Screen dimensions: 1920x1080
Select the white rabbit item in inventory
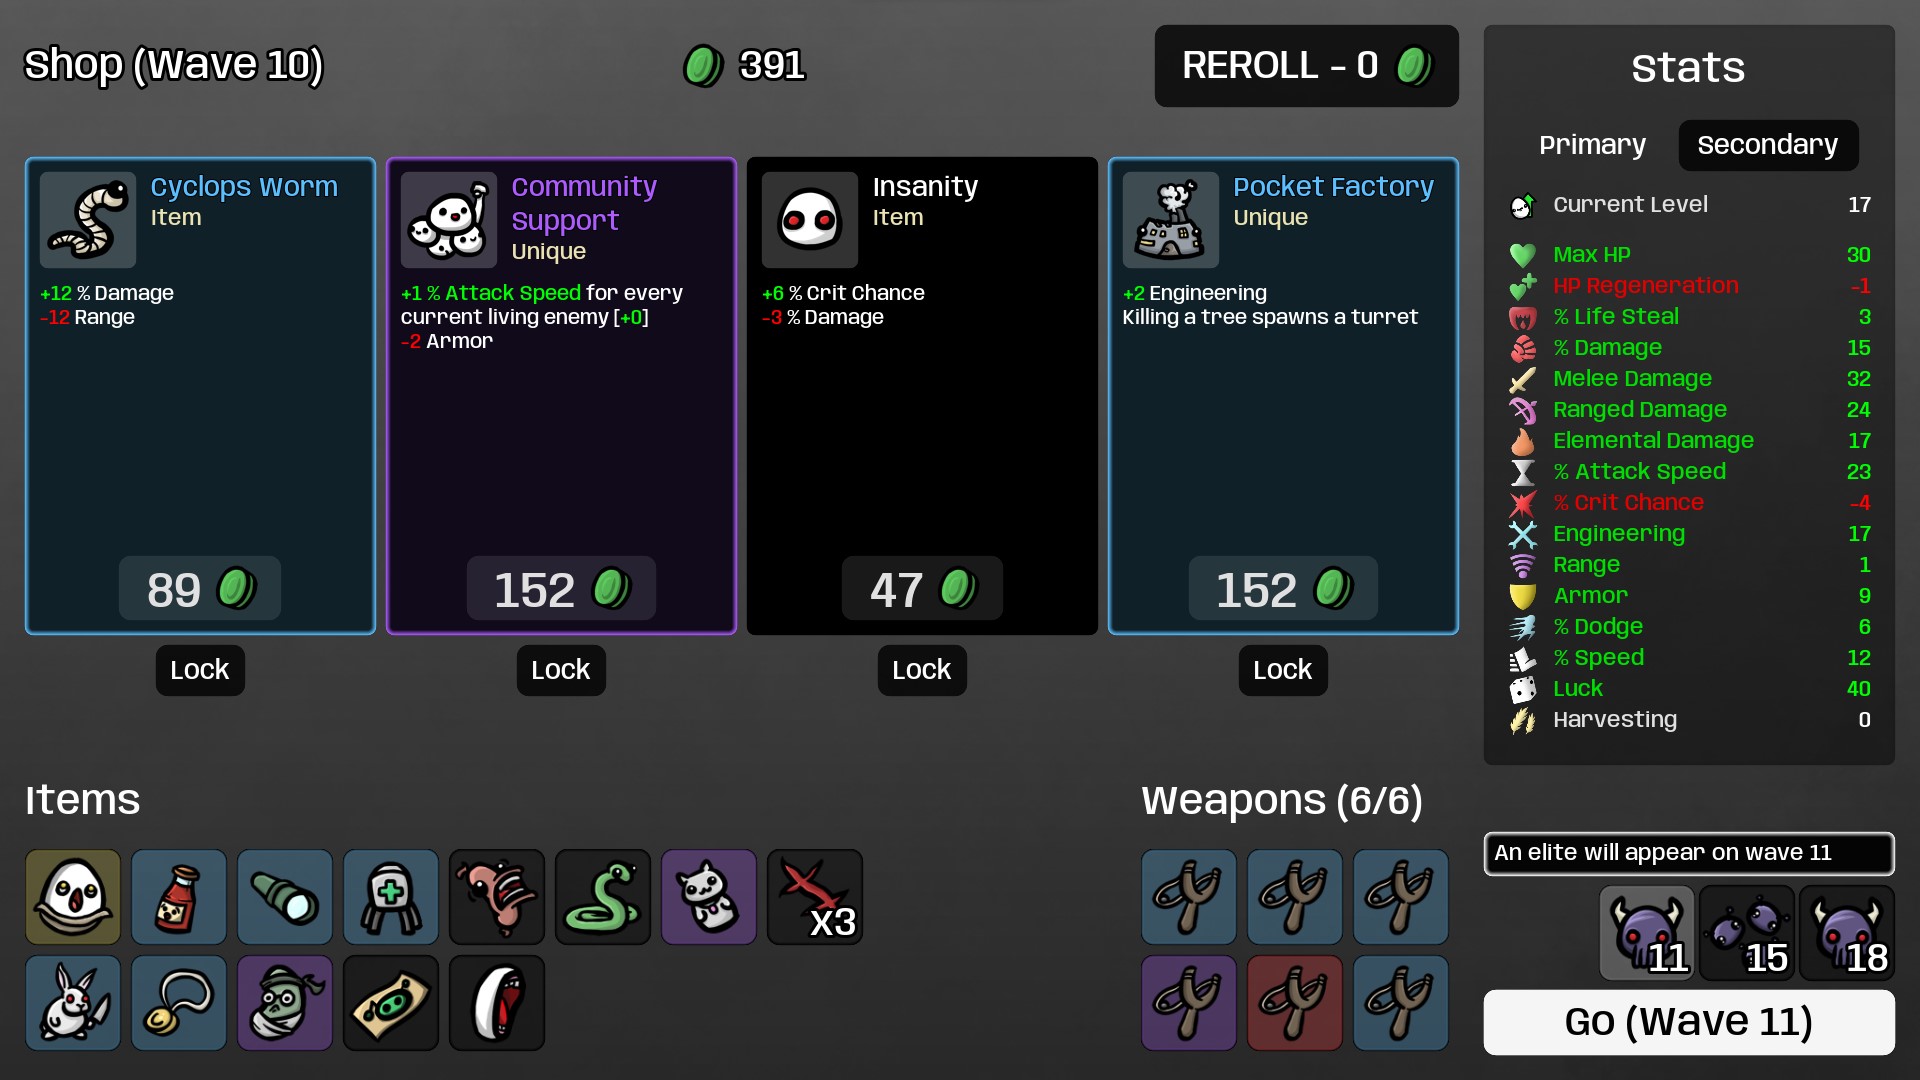click(73, 1003)
